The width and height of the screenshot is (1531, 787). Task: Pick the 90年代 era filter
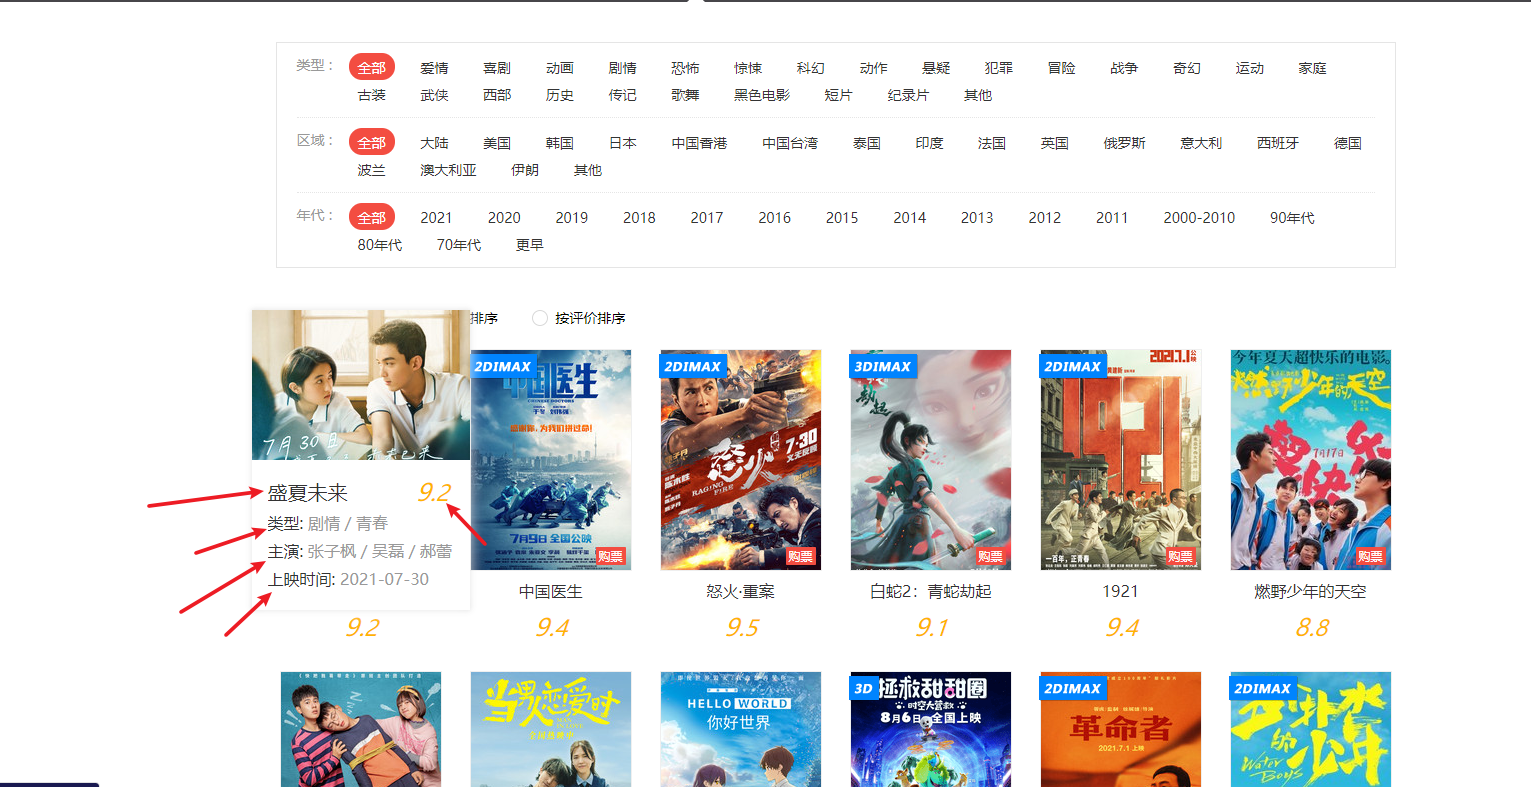click(x=1292, y=218)
